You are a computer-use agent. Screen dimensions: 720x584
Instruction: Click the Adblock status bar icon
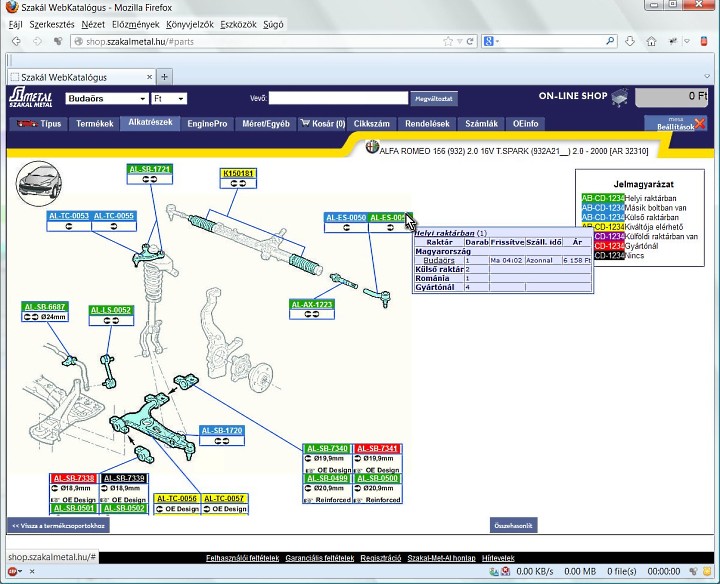(x=13, y=572)
